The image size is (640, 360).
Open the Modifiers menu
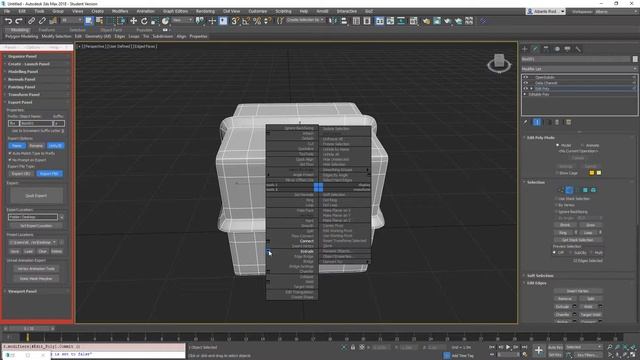click(x=120, y=11)
